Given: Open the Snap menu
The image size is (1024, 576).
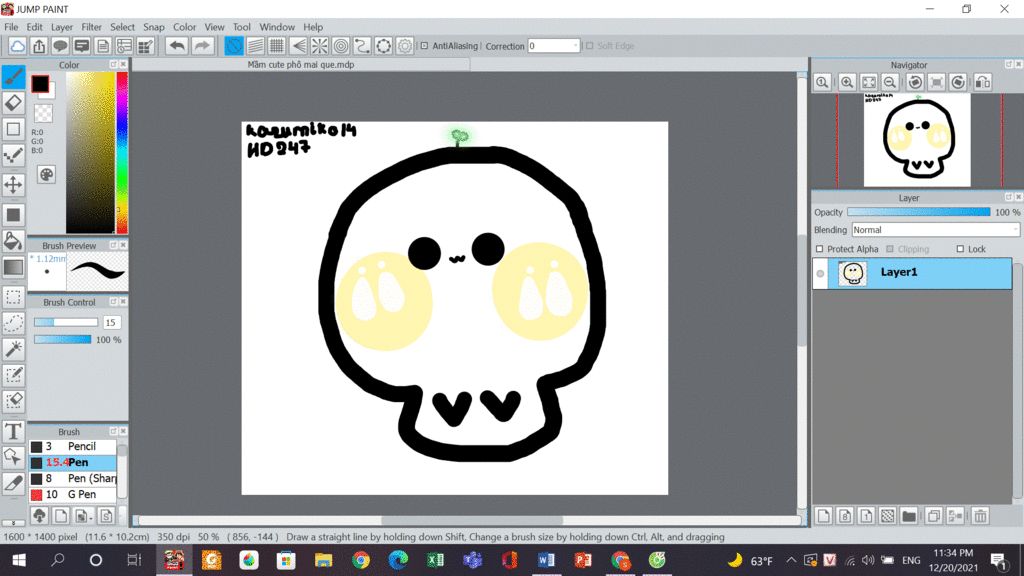Looking at the screenshot, I should (153, 27).
